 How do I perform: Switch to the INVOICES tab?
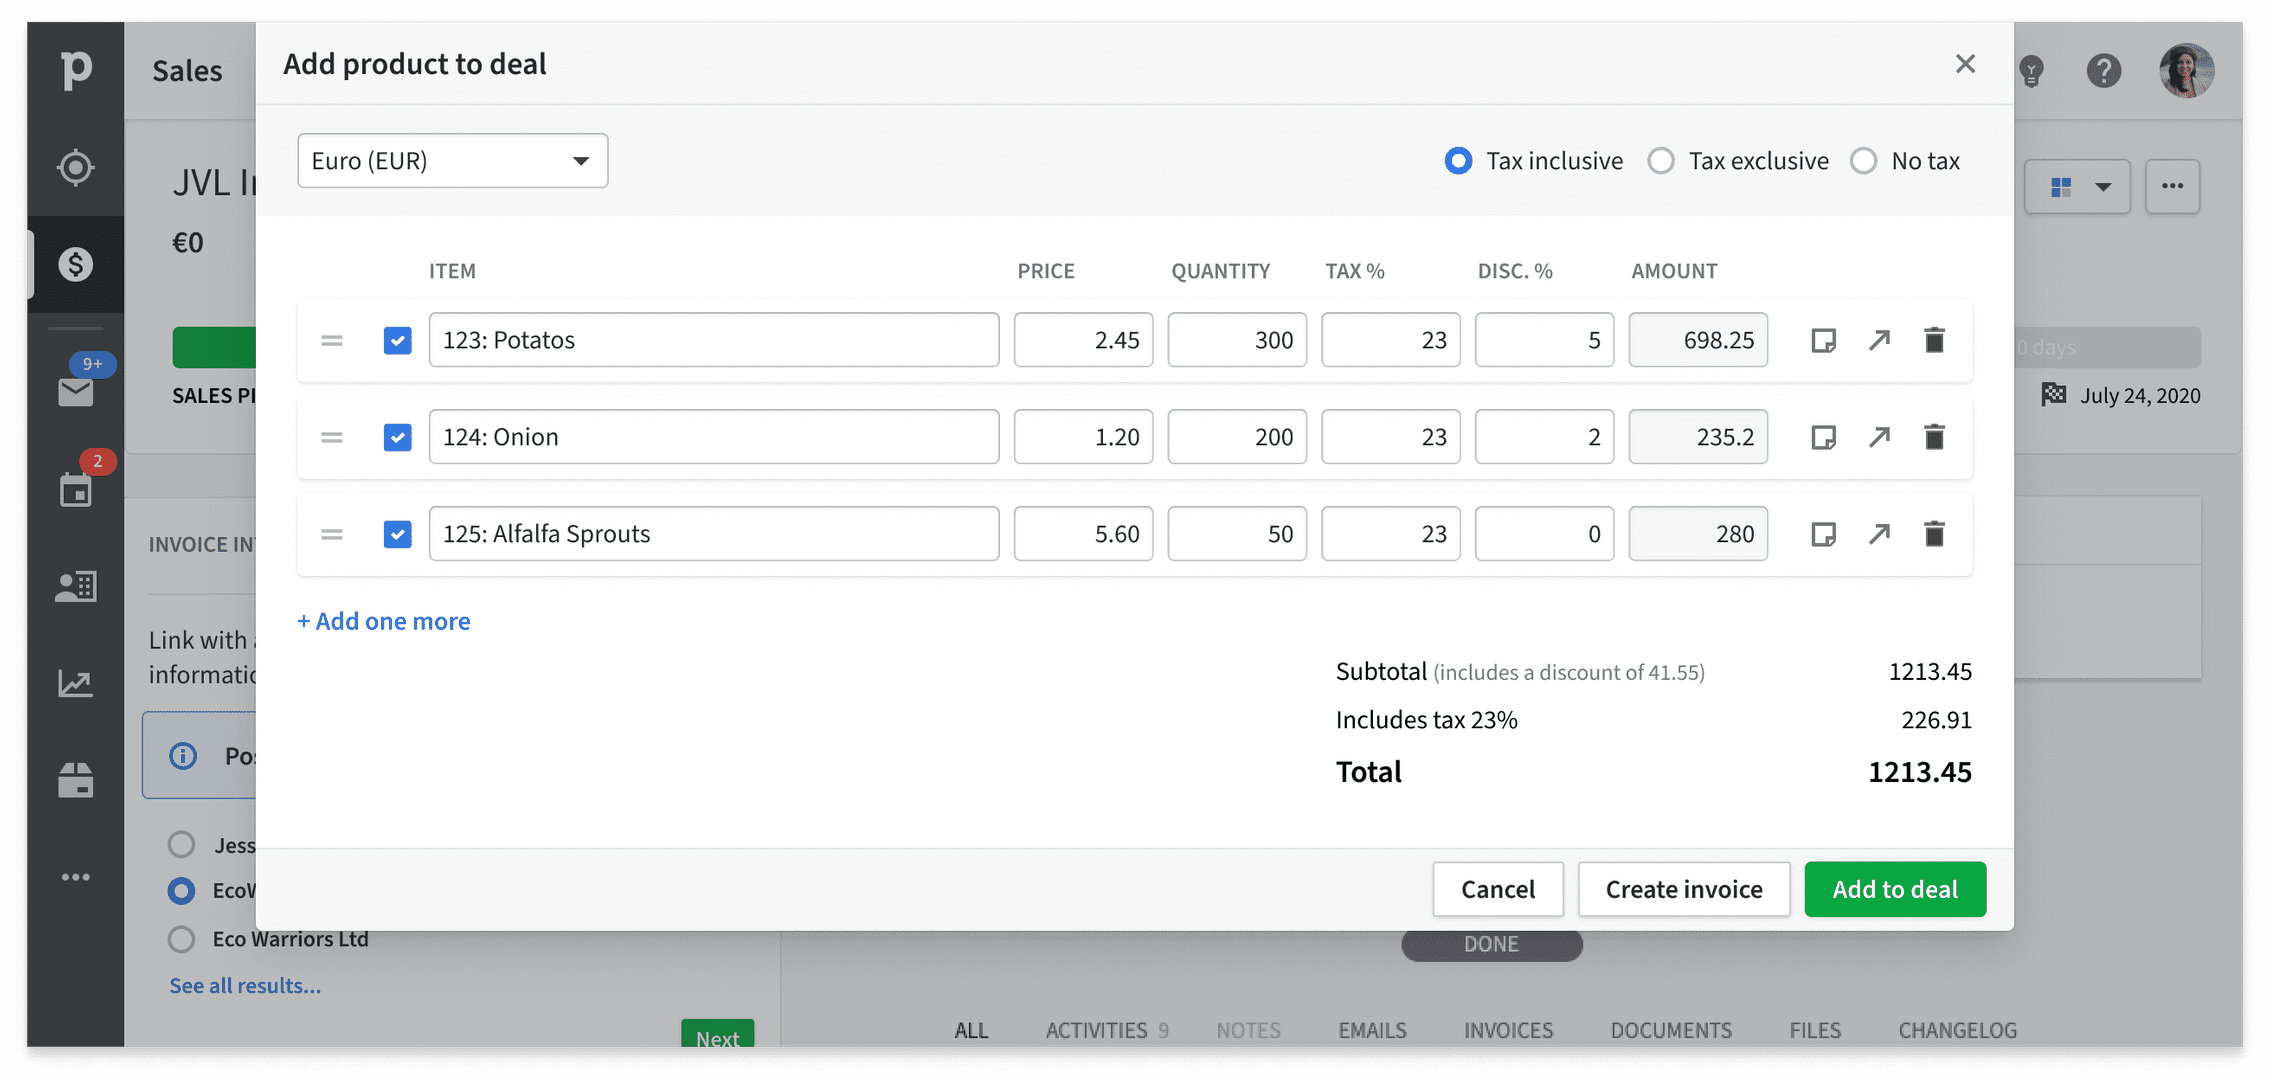point(1508,1031)
